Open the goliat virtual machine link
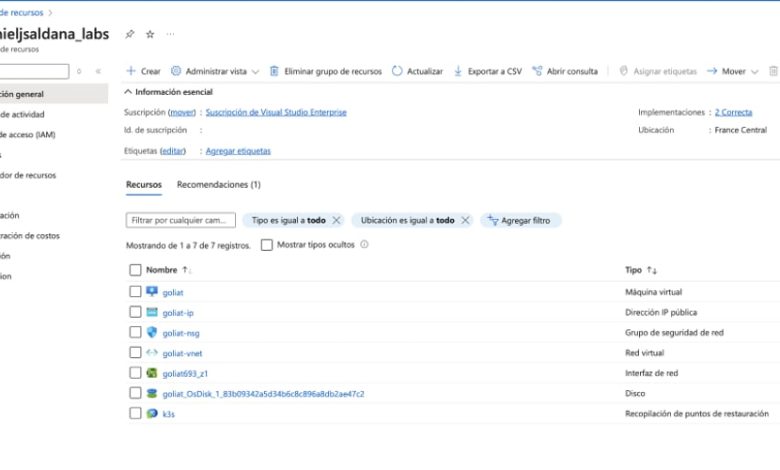780x470 pixels. (x=173, y=292)
